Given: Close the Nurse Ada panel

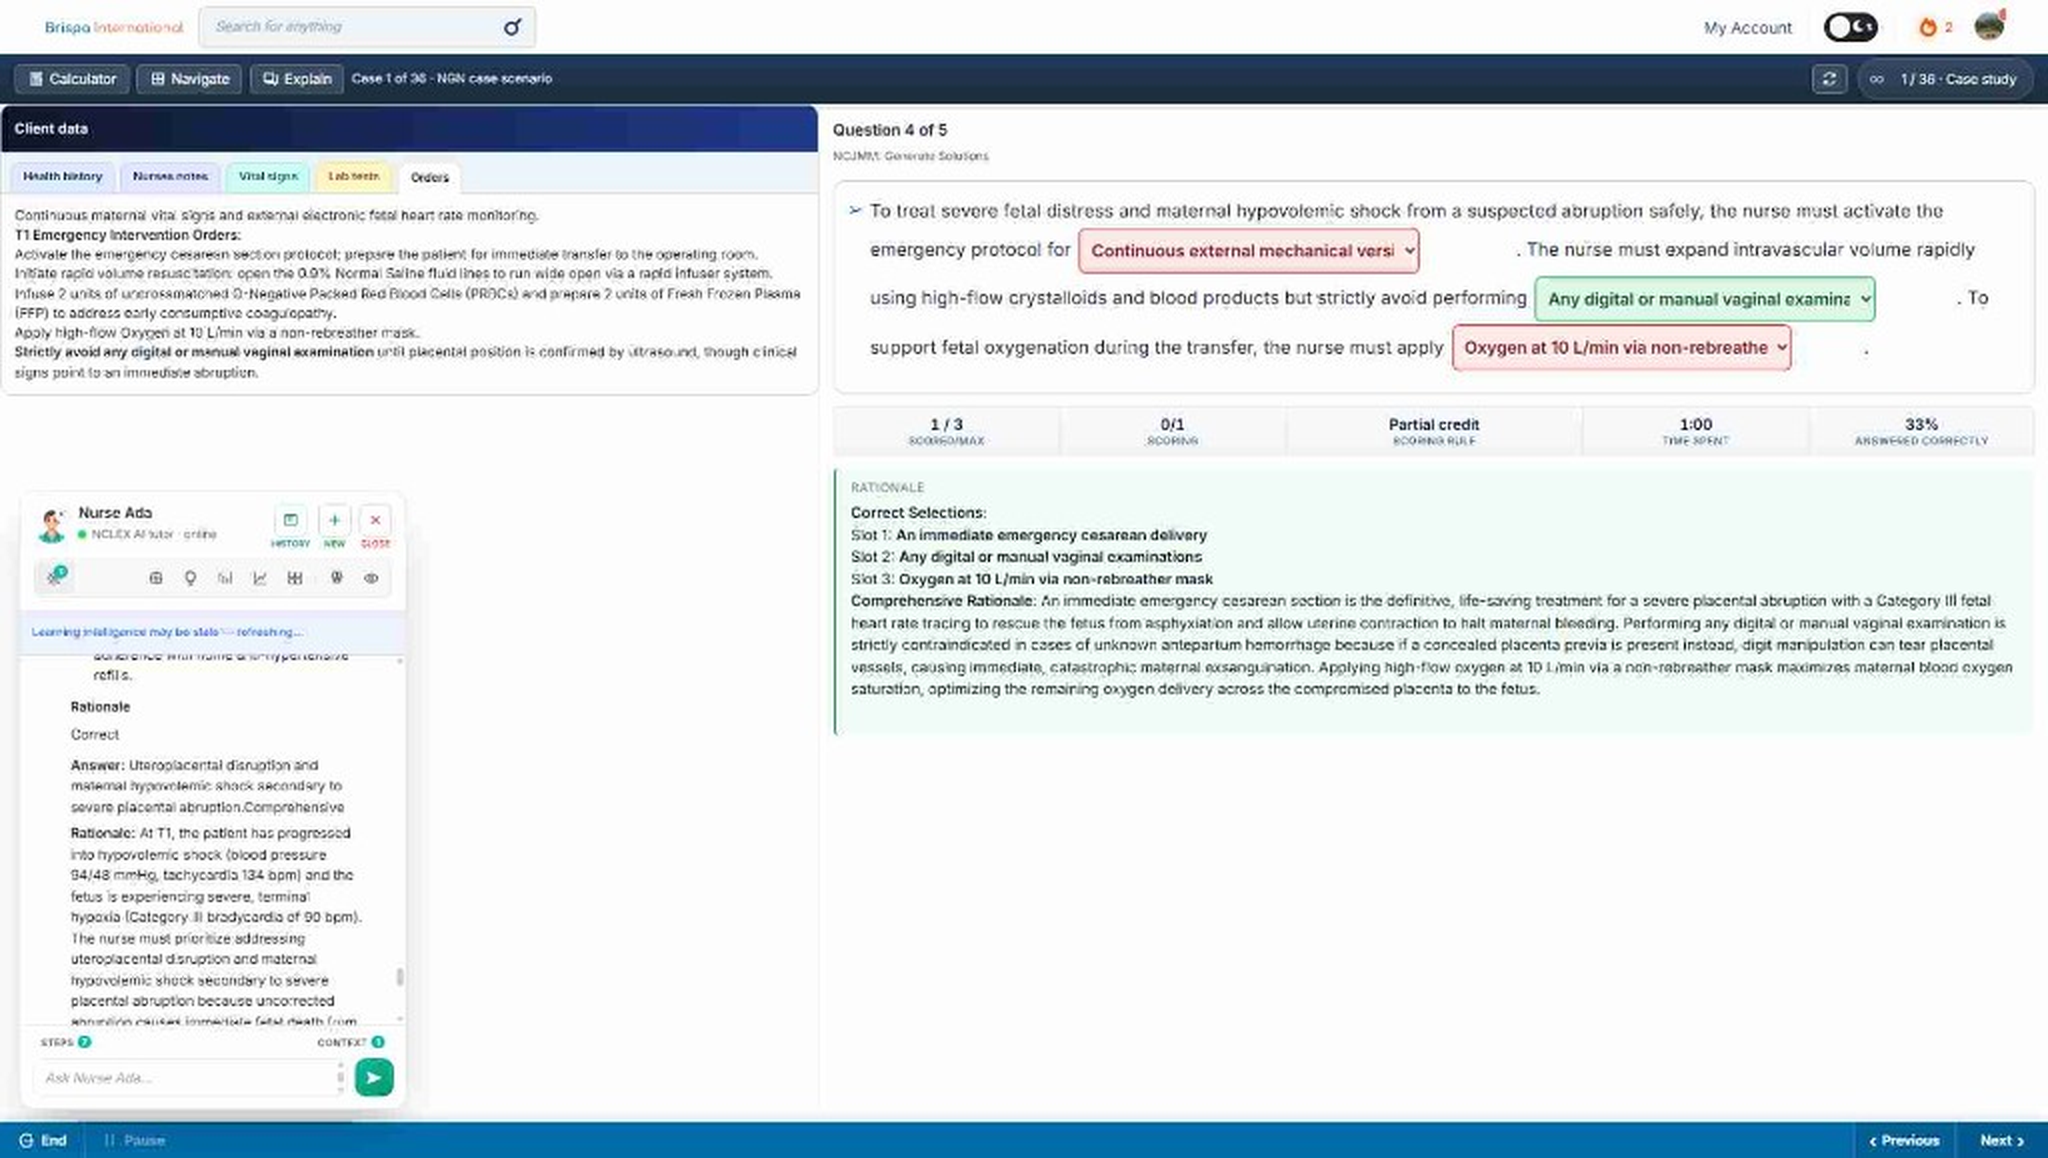Looking at the screenshot, I should tap(375, 526).
